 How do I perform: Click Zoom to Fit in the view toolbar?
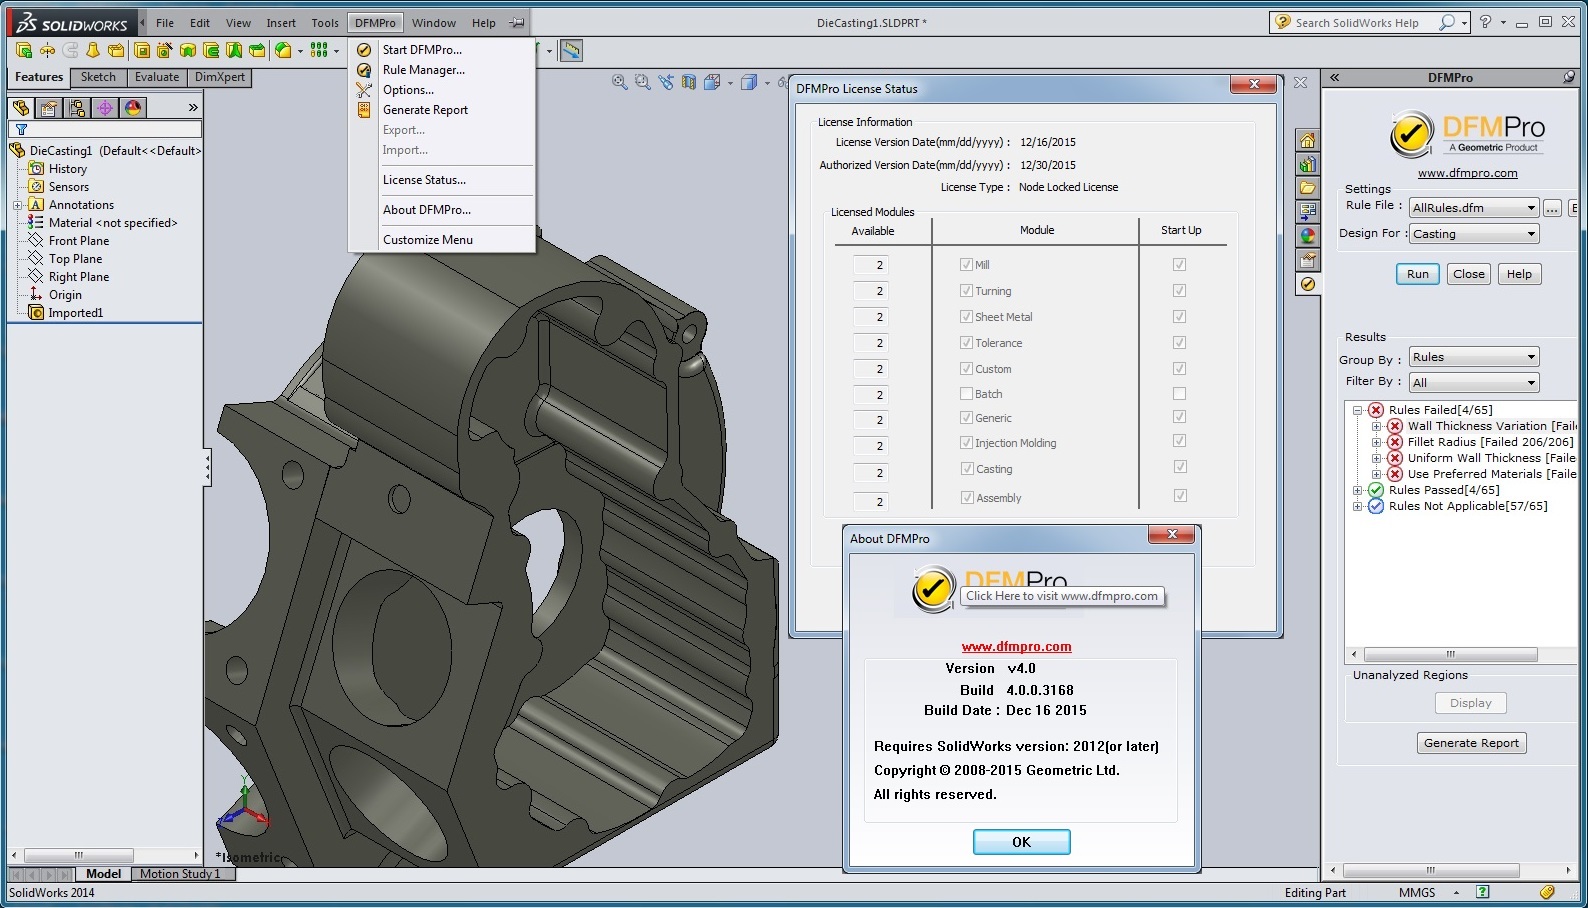(620, 82)
